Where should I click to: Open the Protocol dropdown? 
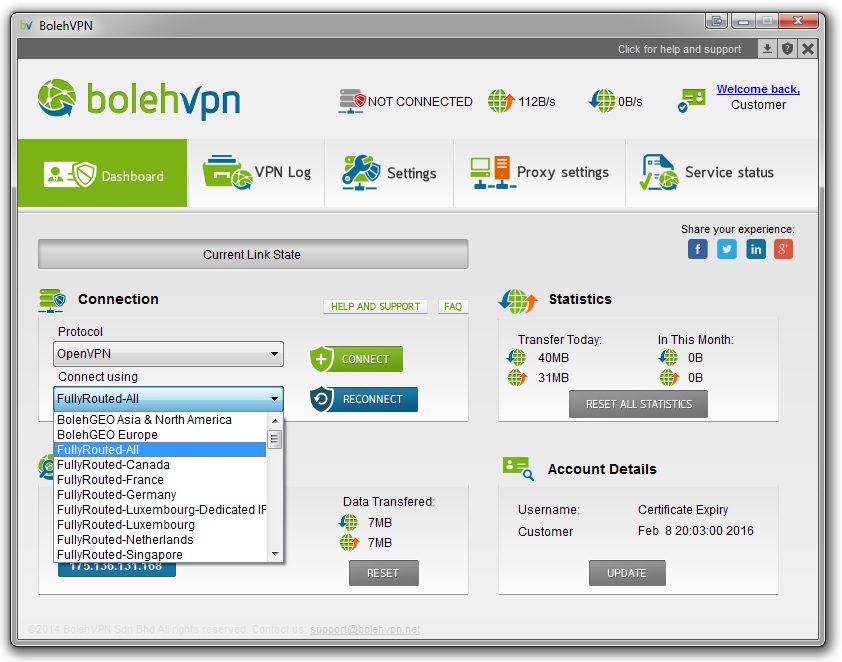click(168, 354)
